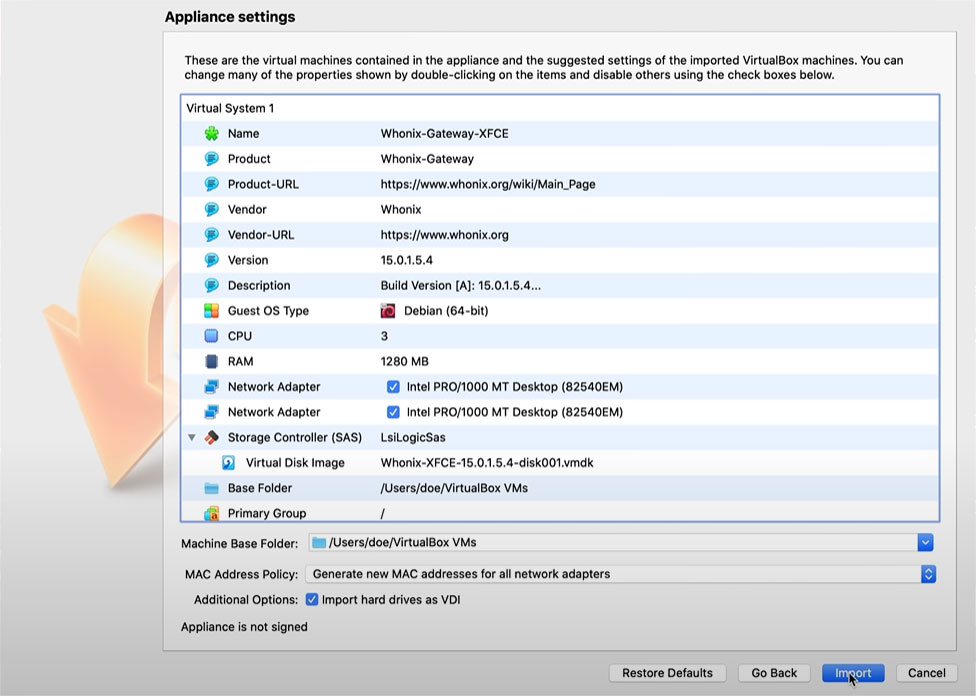Click the Cancel button
The height and width of the screenshot is (696, 976).
[926, 673]
